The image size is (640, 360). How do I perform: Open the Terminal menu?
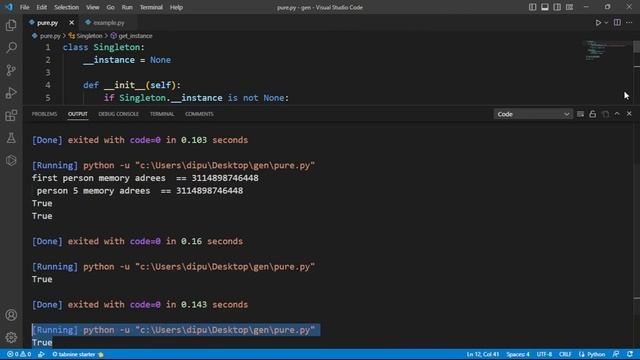click(151, 7)
